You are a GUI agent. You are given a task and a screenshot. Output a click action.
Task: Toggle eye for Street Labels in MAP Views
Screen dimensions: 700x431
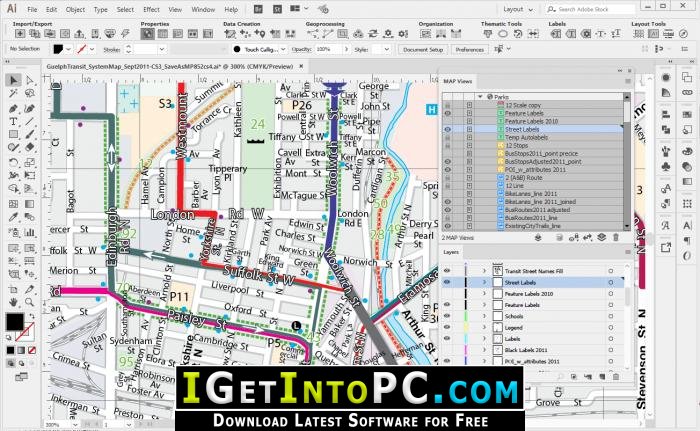(x=447, y=129)
